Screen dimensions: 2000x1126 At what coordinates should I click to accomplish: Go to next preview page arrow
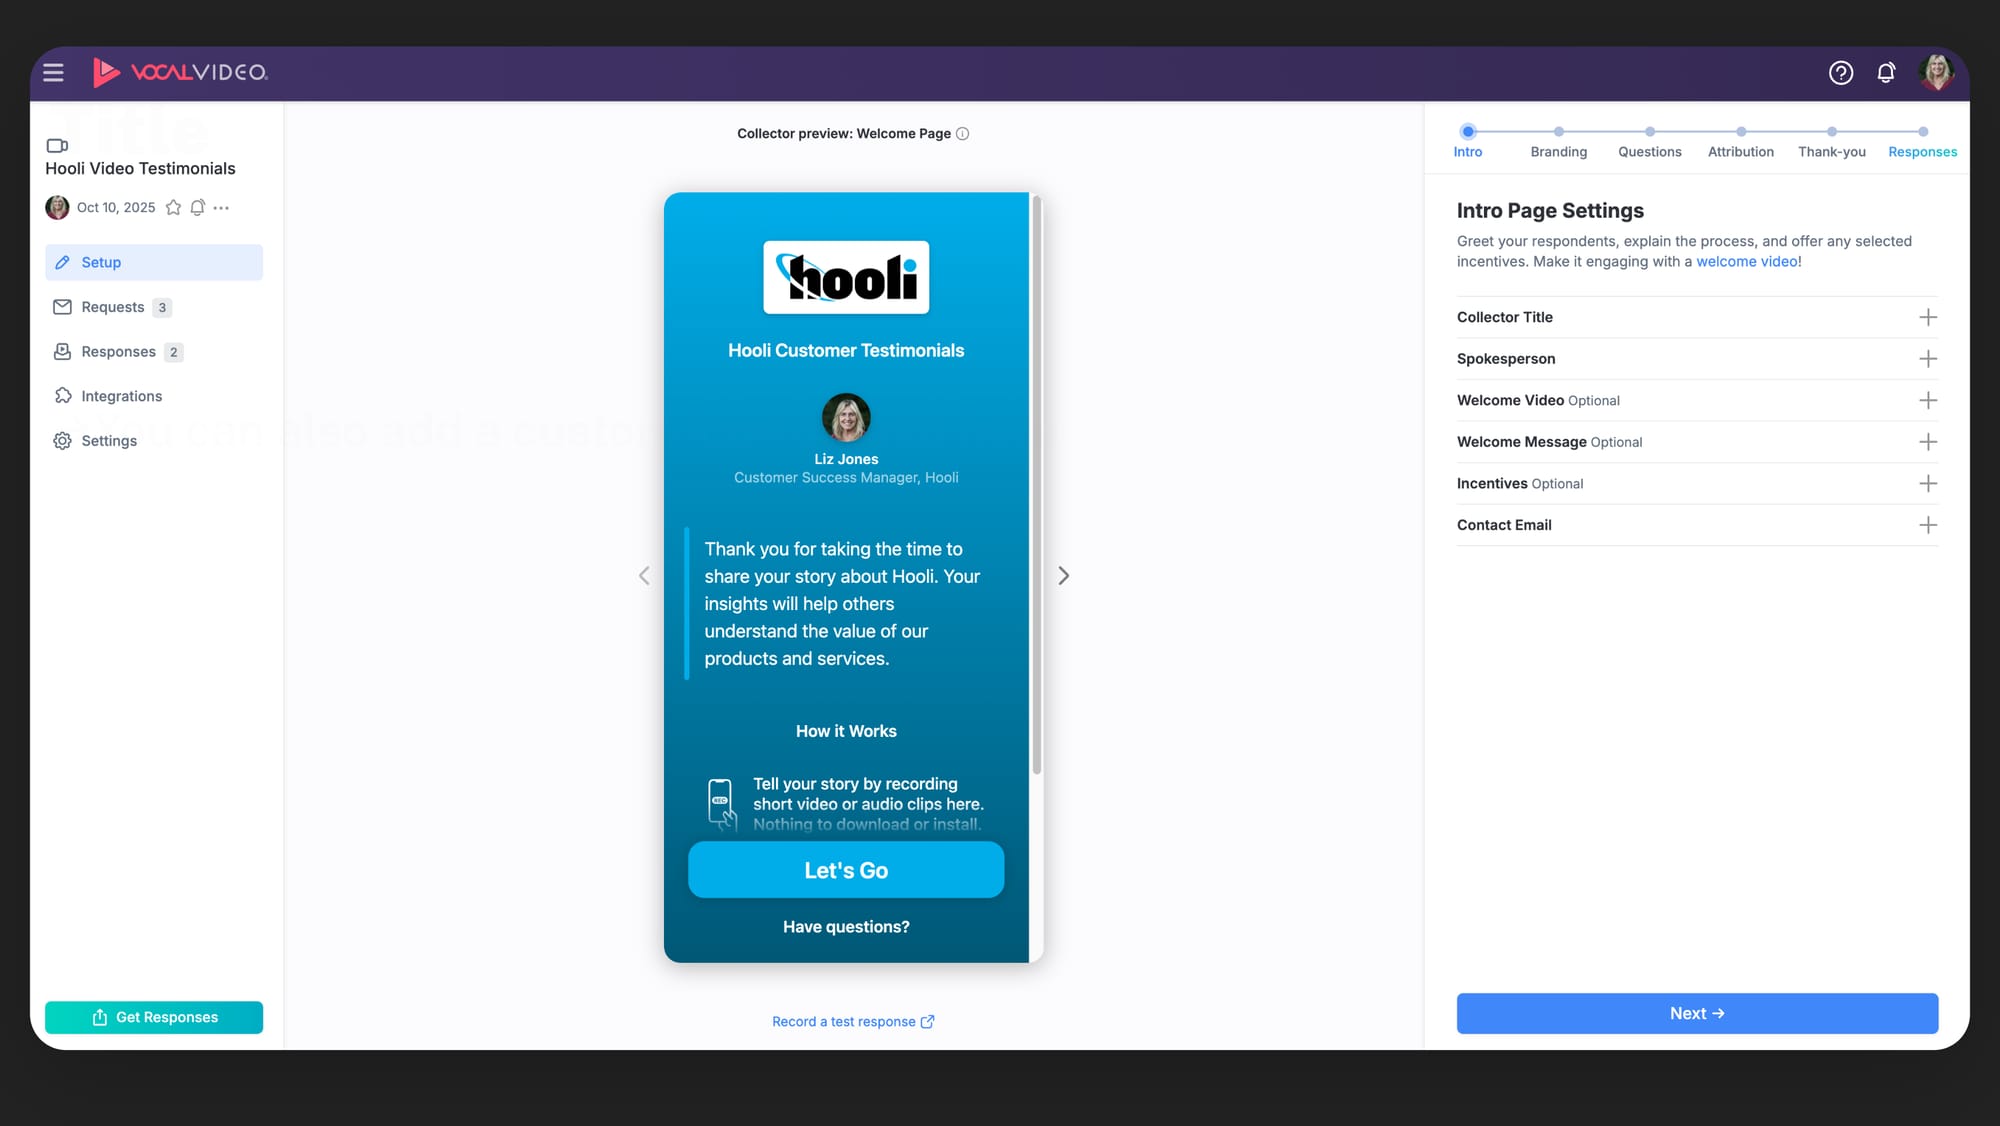1063,575
